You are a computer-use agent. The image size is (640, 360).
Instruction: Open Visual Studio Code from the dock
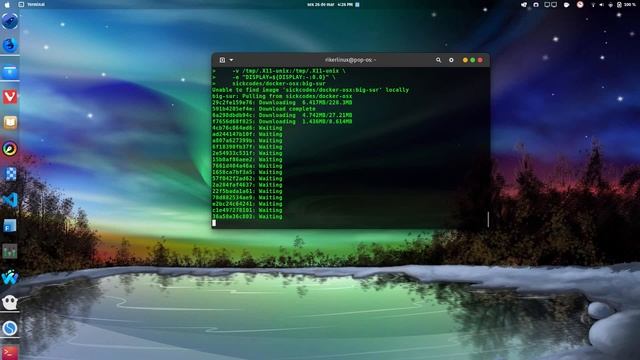pos(10,200)
